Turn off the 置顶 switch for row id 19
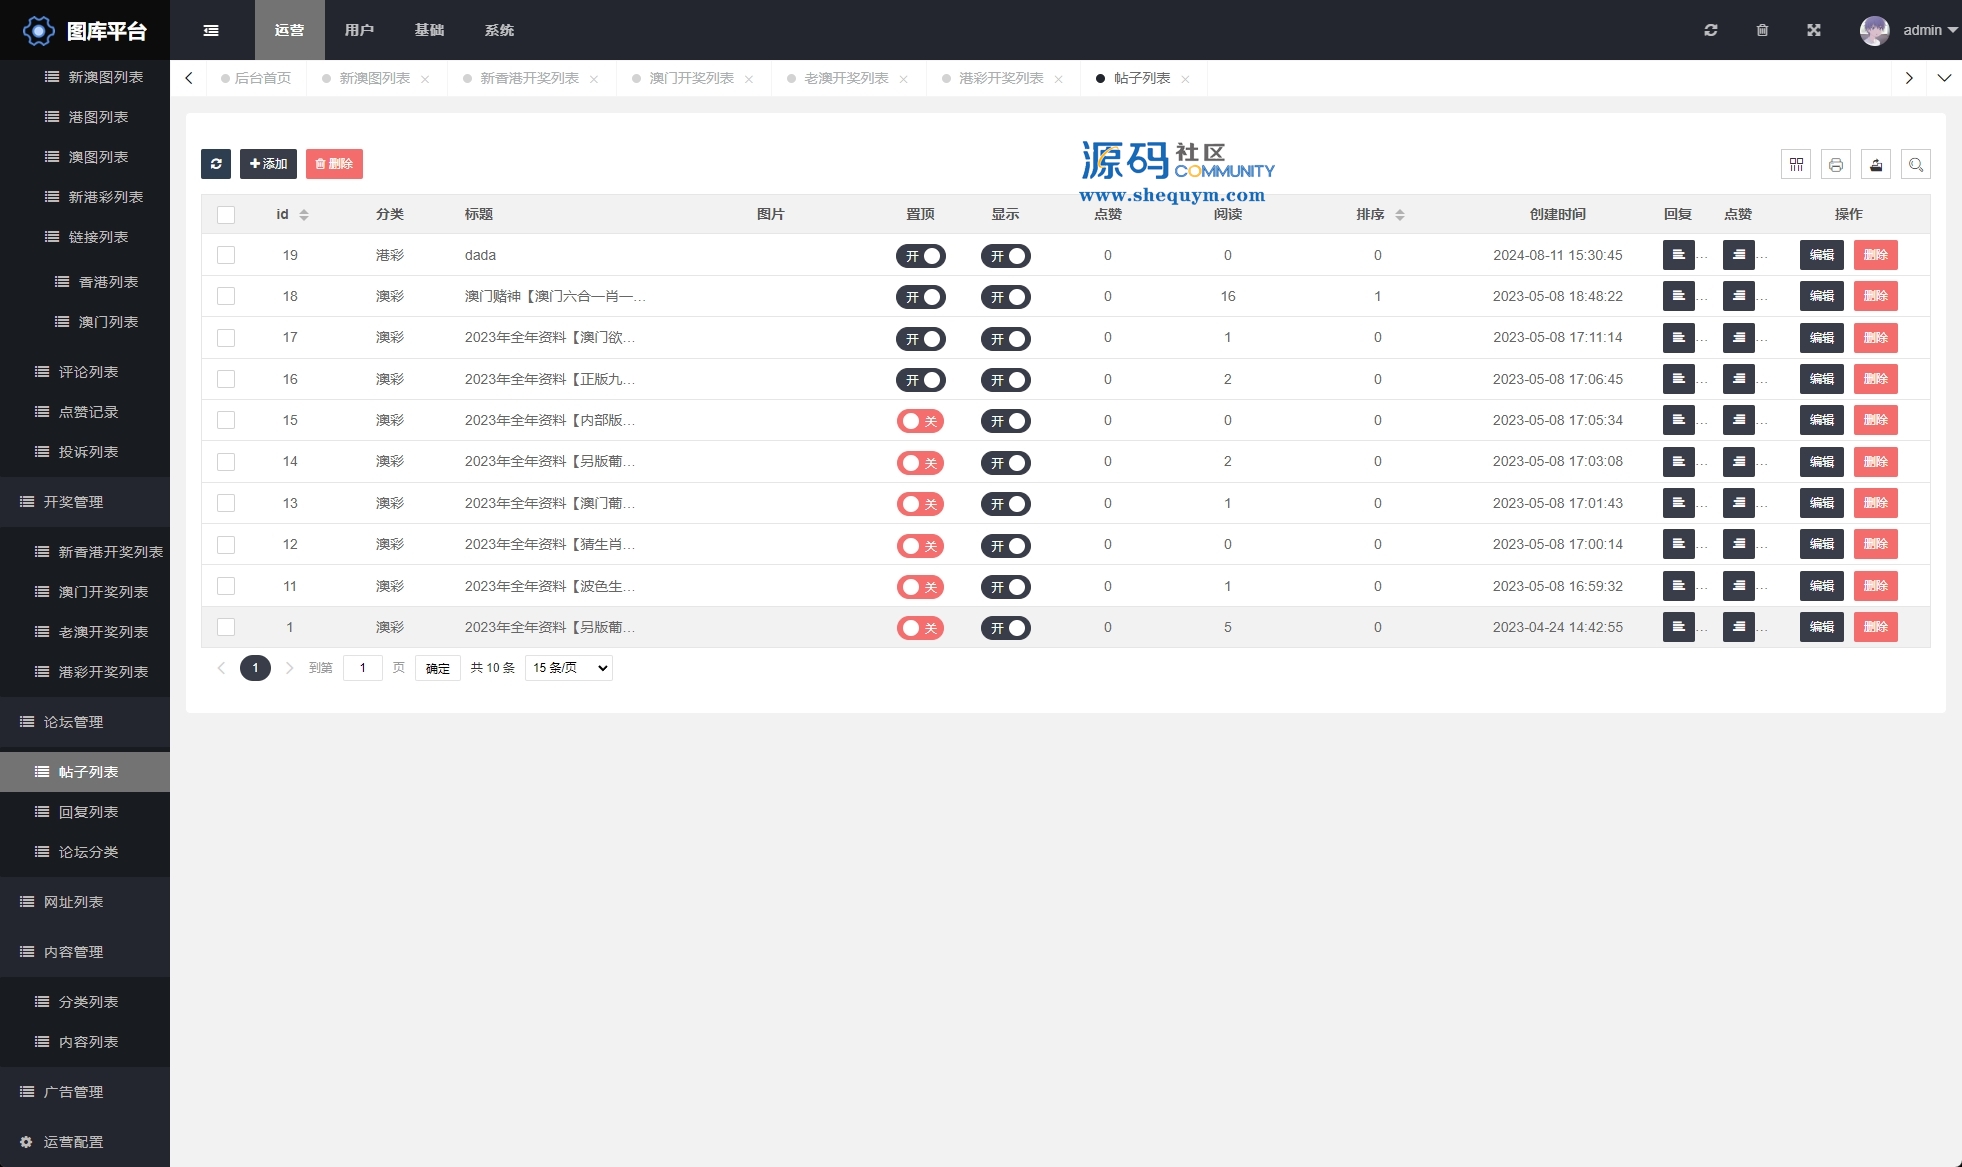The width and height of the screenshot is (1962, 1167). tap(921, 256)
